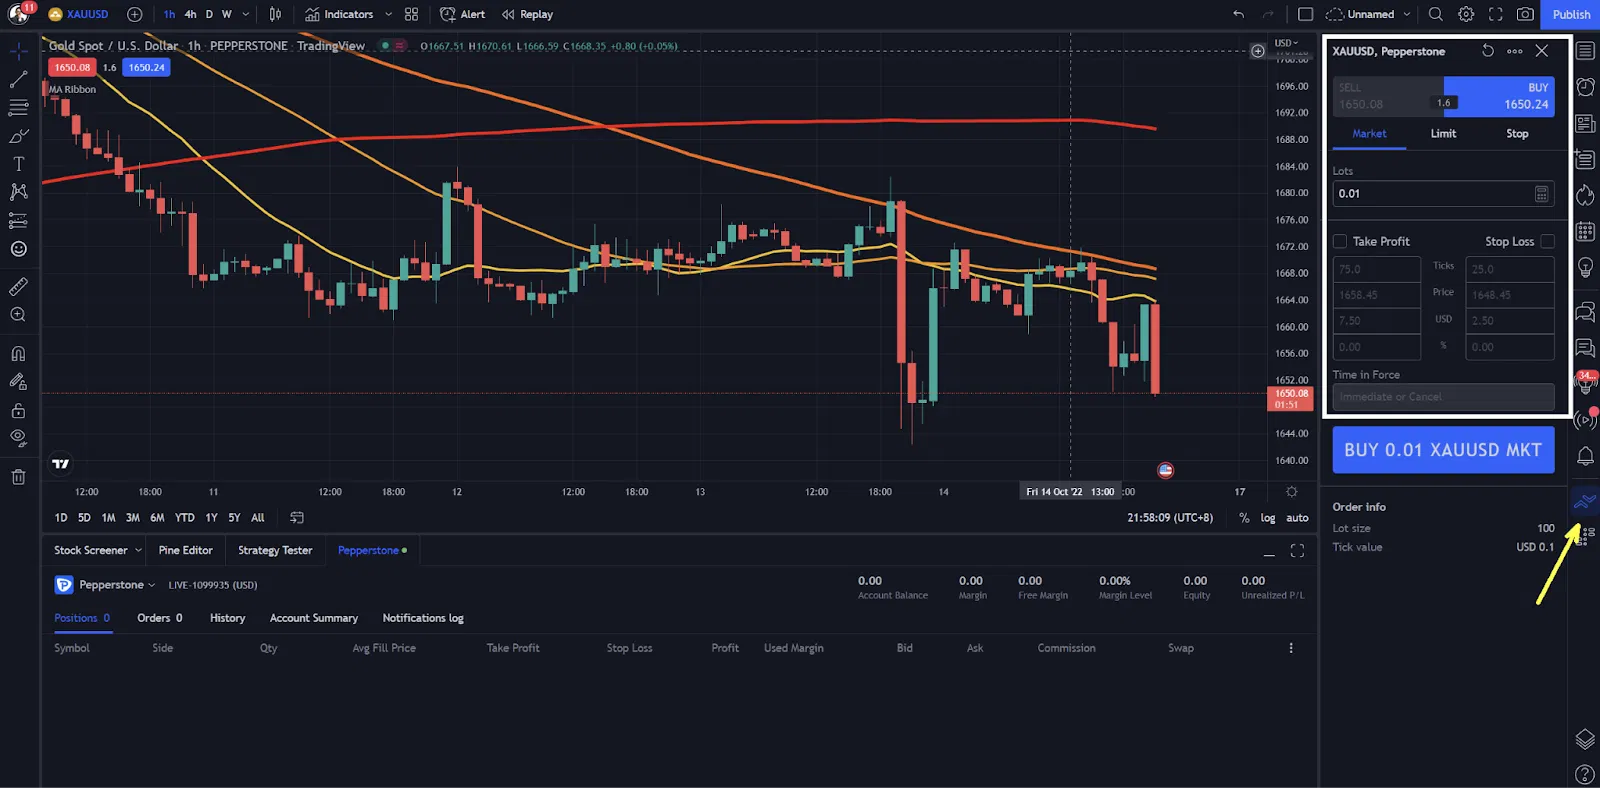Select the Text drawing tool
This screenshot has width=1600, height=788.
tap(18, 164)
